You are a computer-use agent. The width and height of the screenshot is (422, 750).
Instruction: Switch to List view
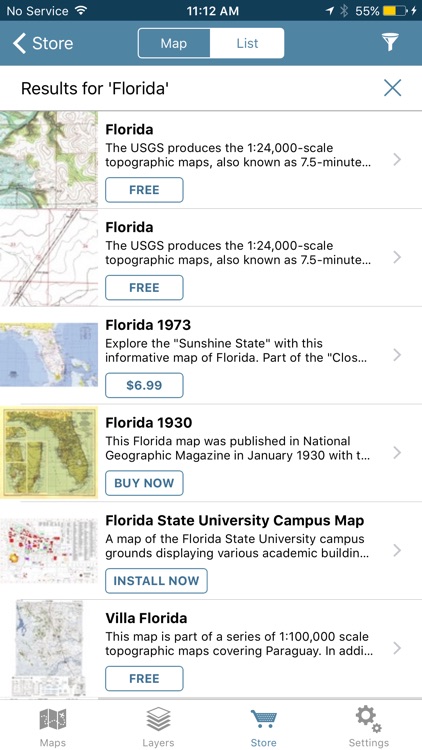[x=247, y=44]
